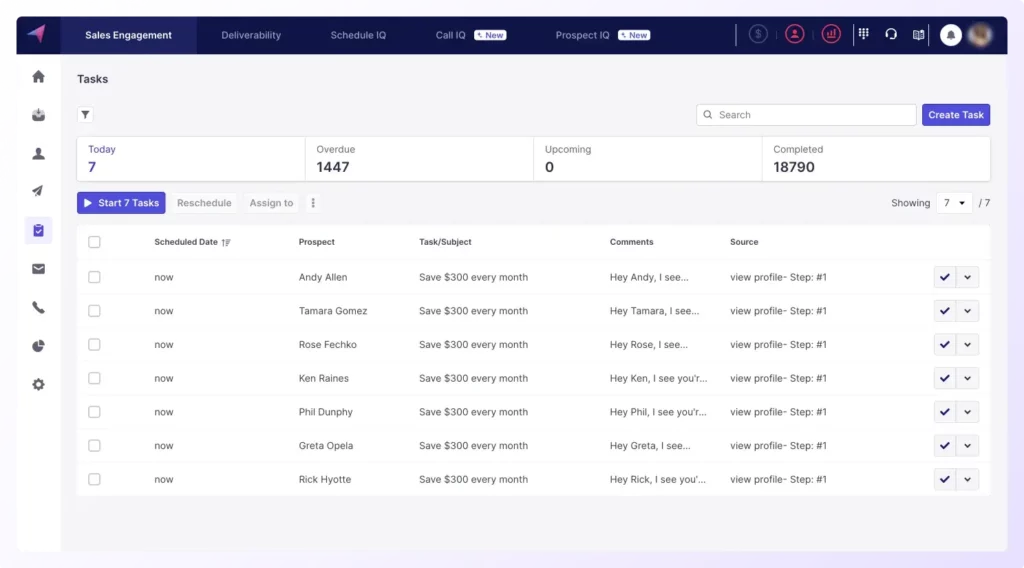This screenshot has height=568, width=1024.
Task: Check the Rick Hyotte row checkbox
Action: tap(94, 479)
